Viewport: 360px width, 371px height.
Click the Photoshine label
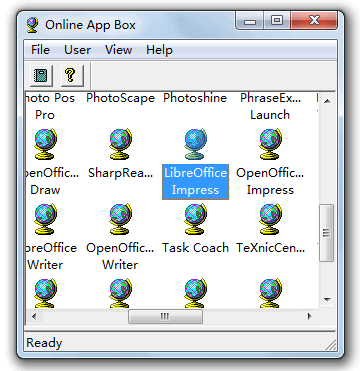pos(195,98)
